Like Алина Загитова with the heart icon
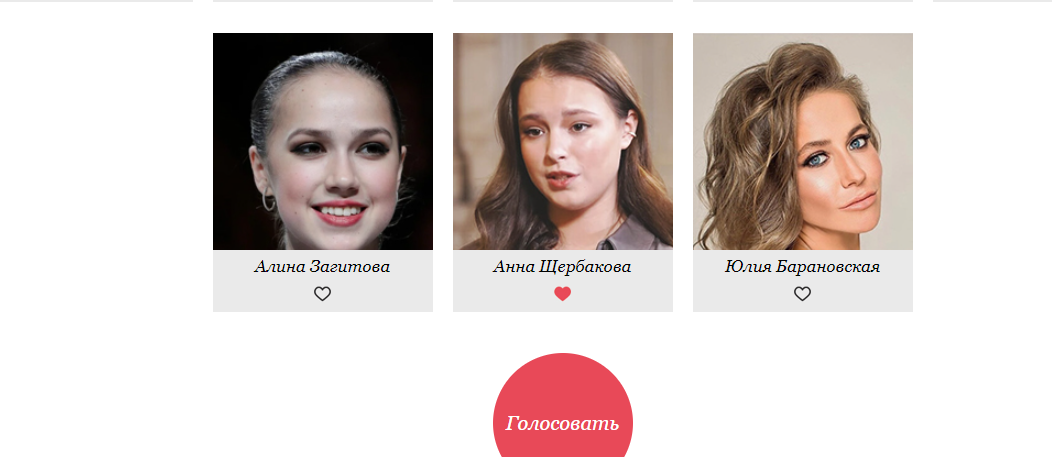 (323, 294)
